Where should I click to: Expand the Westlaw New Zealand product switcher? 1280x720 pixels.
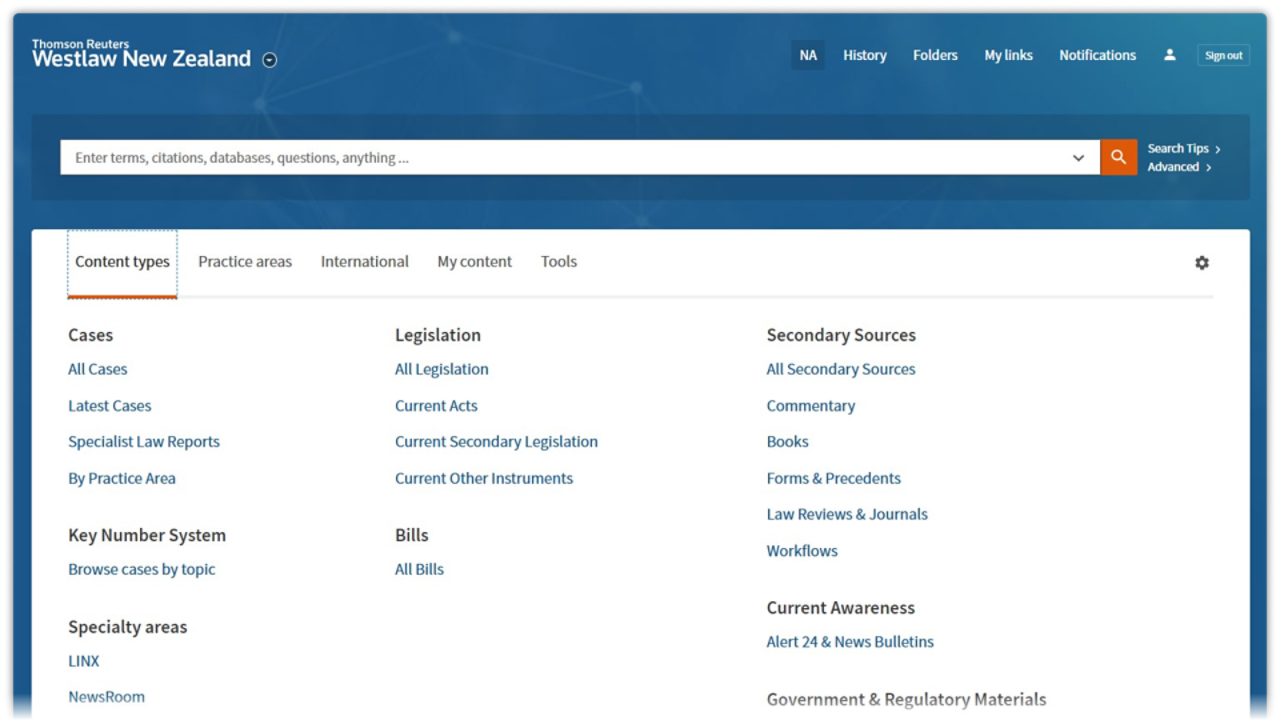click(x=269, y=60)
